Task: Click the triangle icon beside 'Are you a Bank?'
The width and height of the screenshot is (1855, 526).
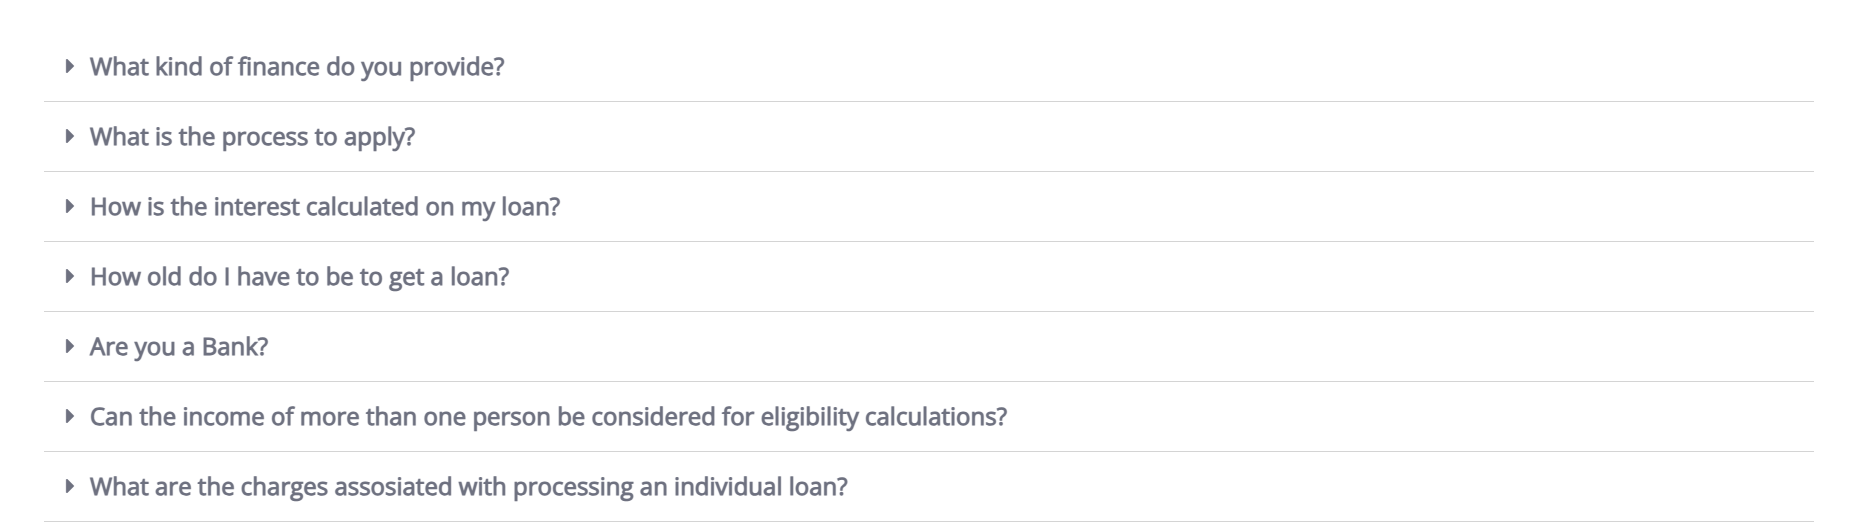Action: [x=69, y=346]
